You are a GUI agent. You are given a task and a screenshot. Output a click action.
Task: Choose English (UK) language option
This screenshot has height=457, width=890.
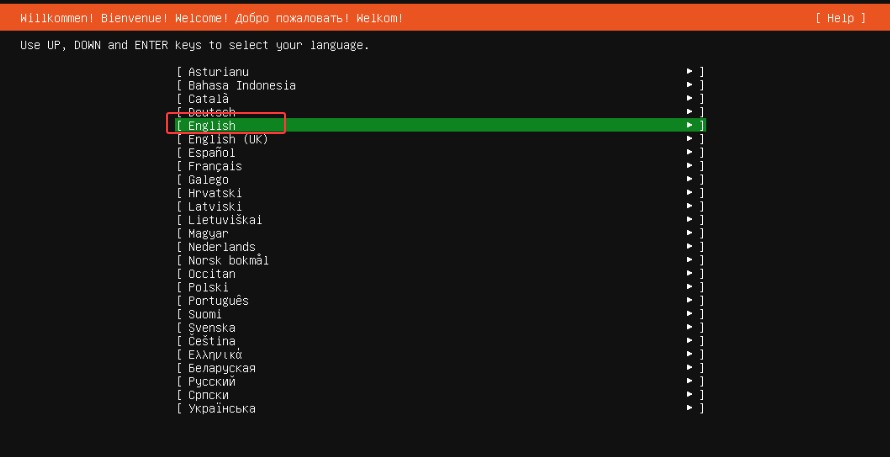(x=228, y=140)
